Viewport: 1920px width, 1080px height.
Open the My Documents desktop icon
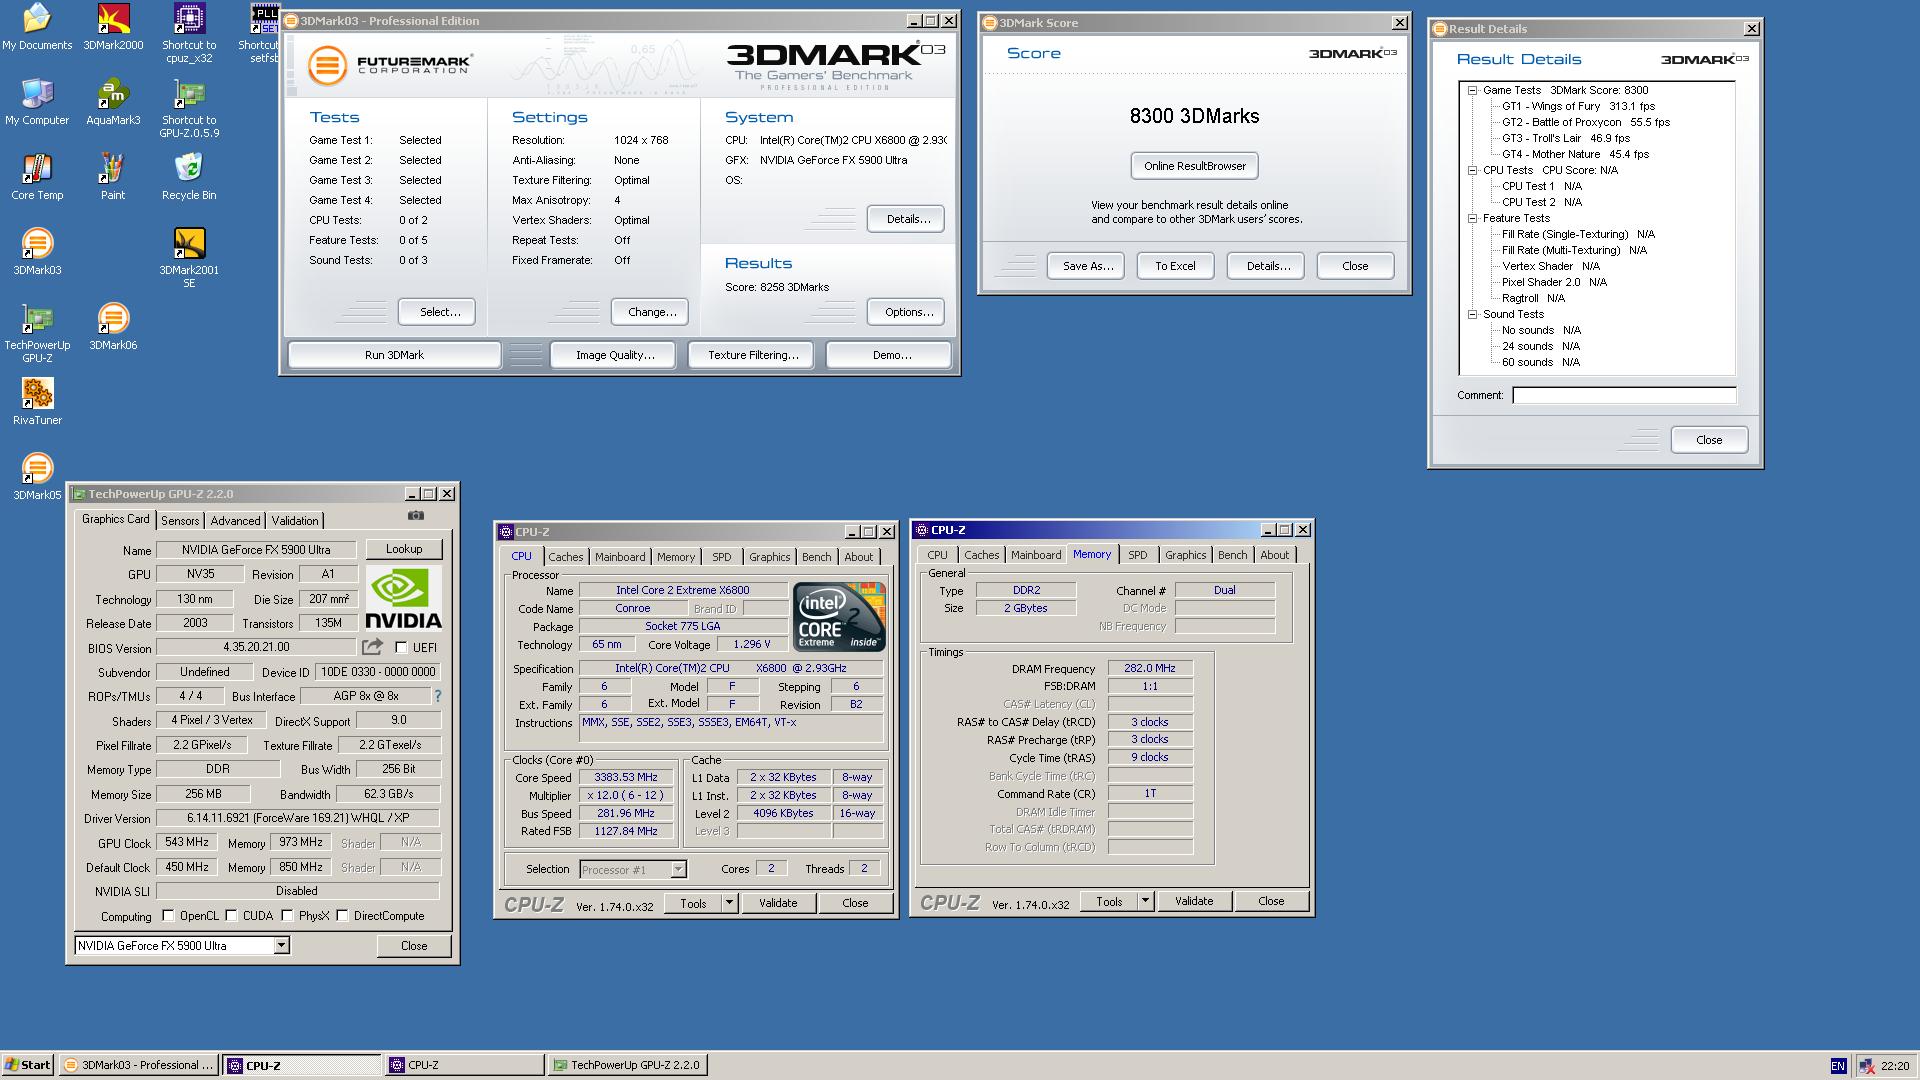(37, 28)
